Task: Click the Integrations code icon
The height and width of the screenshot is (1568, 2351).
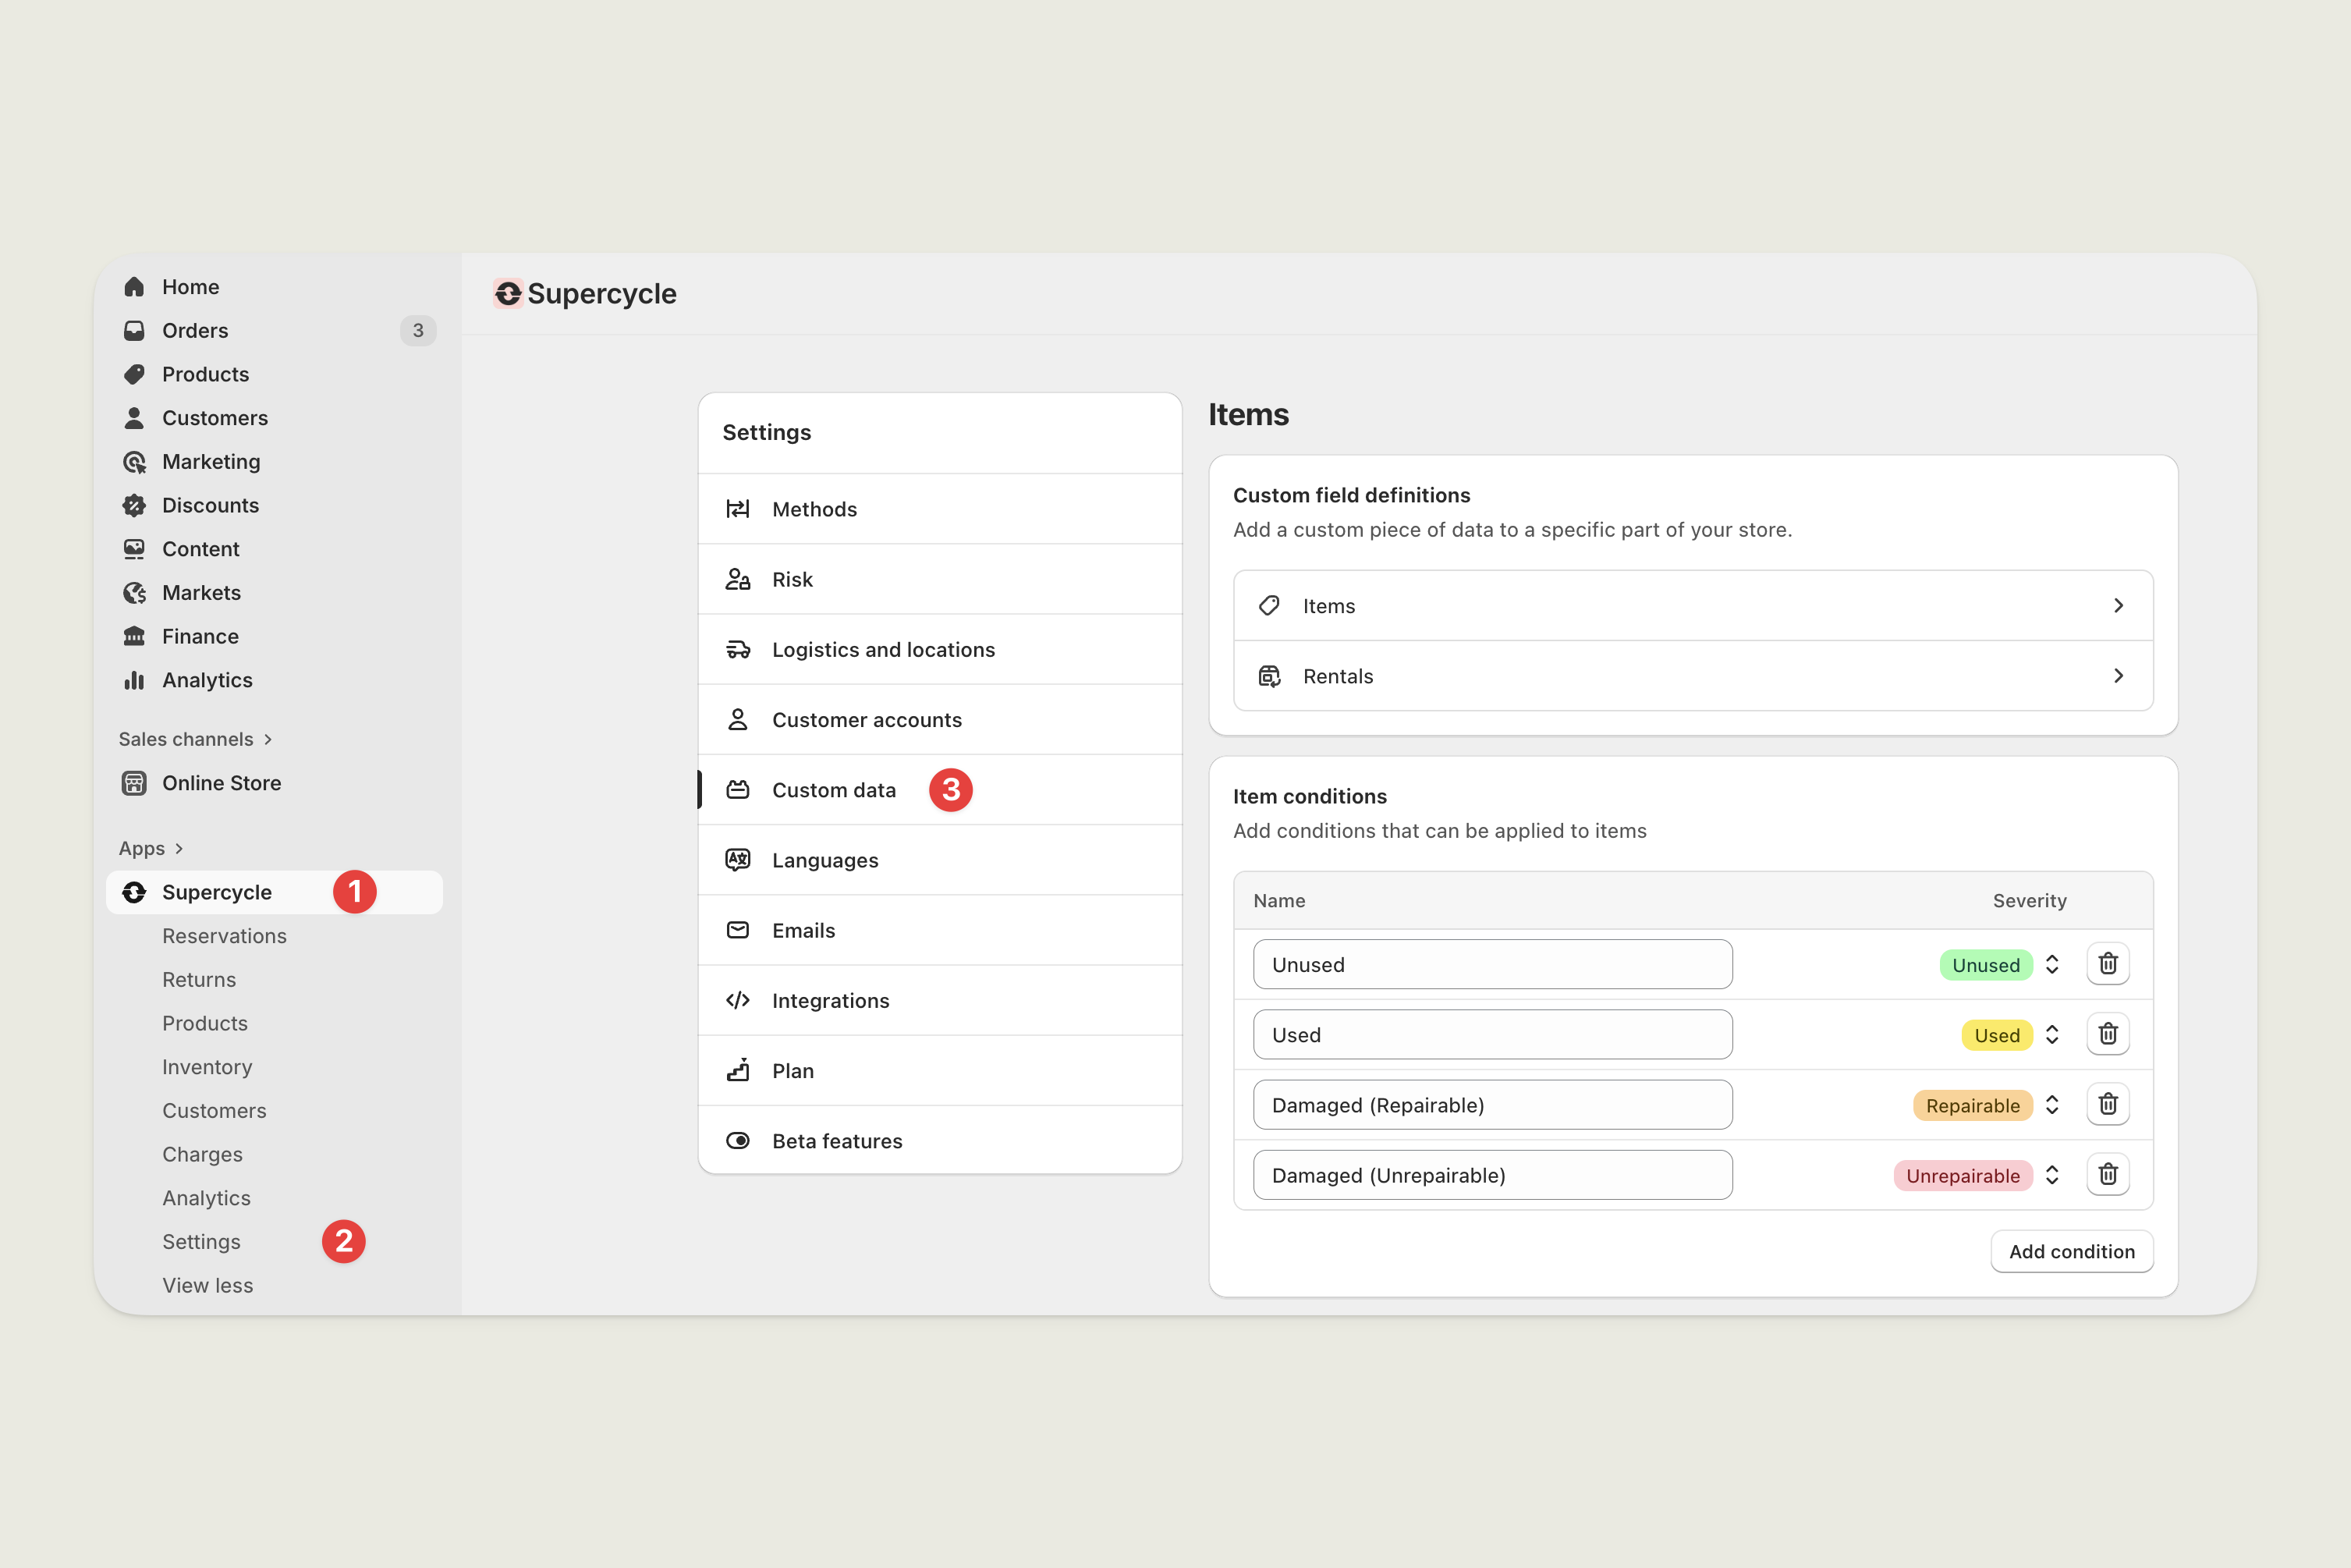Action: (x=738, y=1000)
